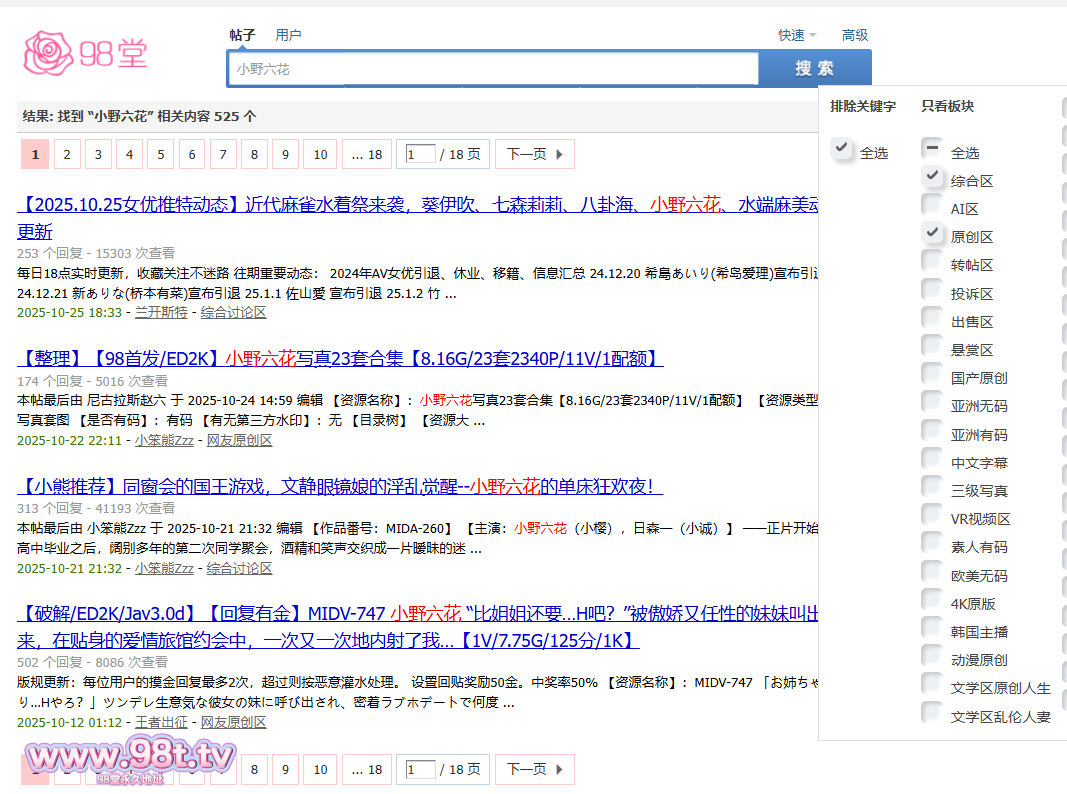Uncheck the 综合区 board checkbox
This screenshot has height=794, width=1067.
click(932, 179)
